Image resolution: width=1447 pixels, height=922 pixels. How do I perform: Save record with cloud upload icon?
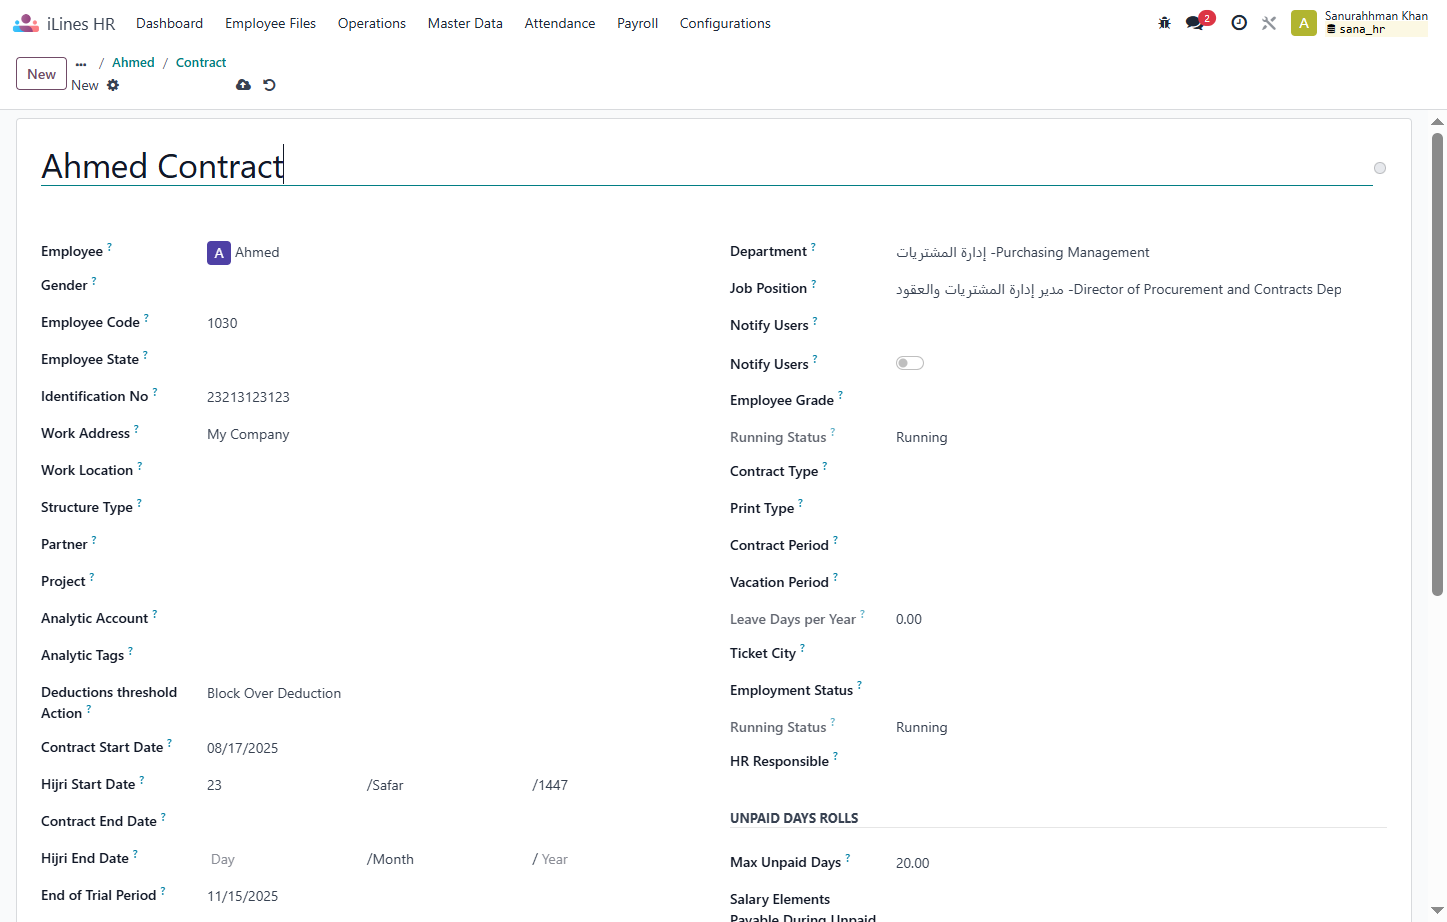[243, 85]
